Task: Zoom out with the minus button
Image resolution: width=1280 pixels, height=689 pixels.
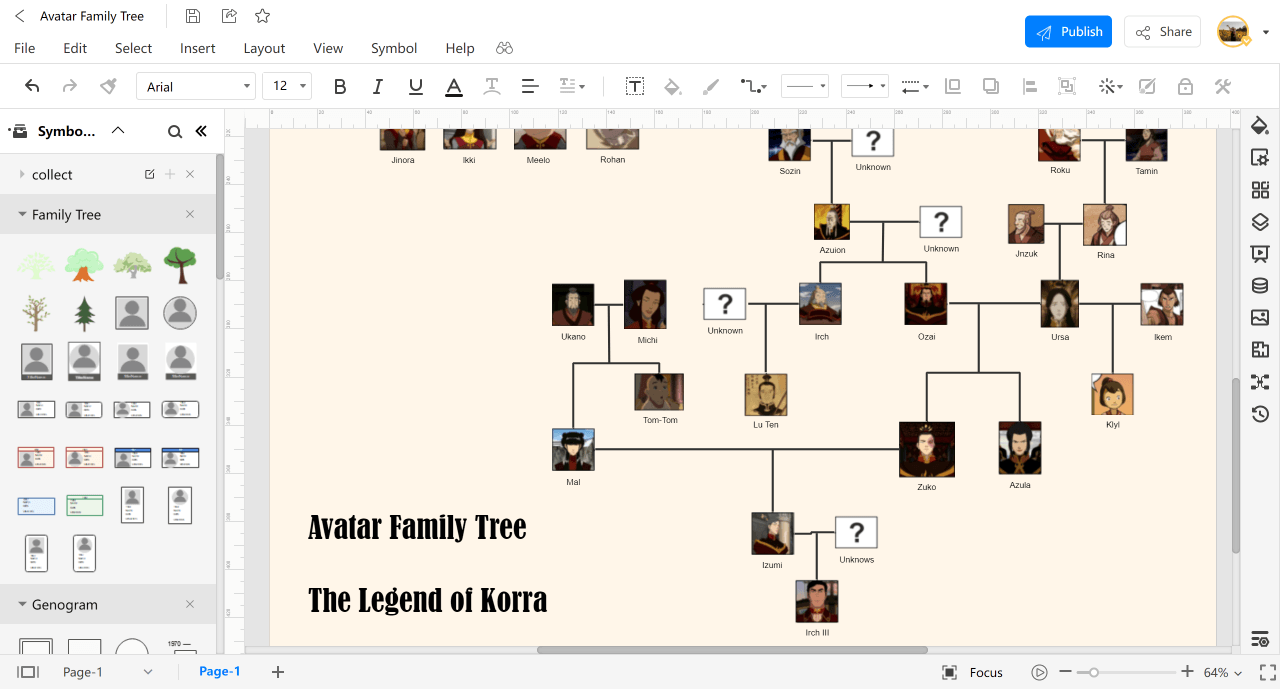Action: point(1065,672)
